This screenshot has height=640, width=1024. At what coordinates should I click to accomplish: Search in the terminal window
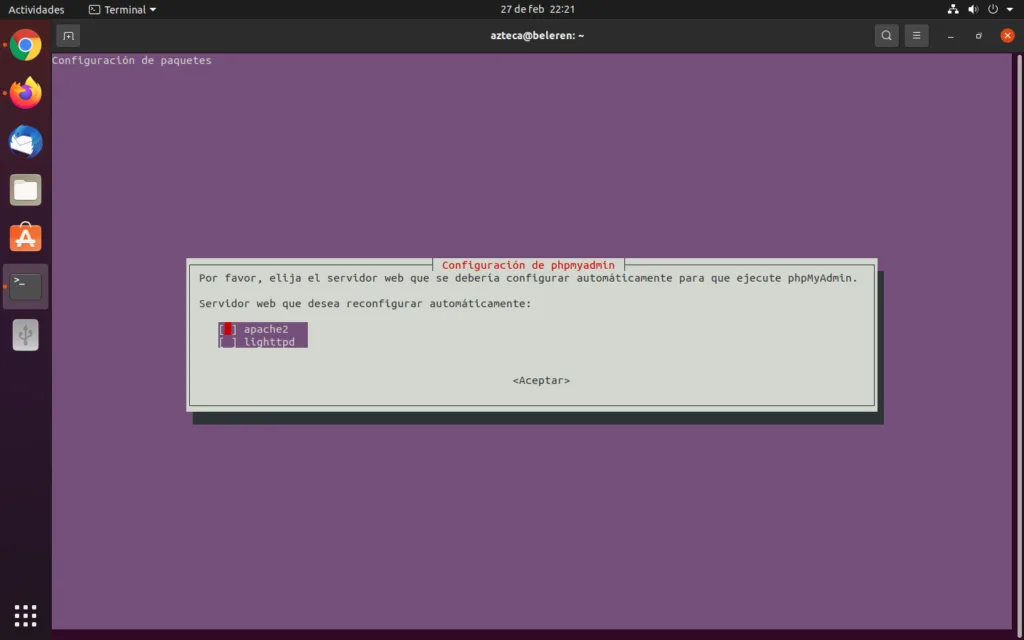[886, 36]
